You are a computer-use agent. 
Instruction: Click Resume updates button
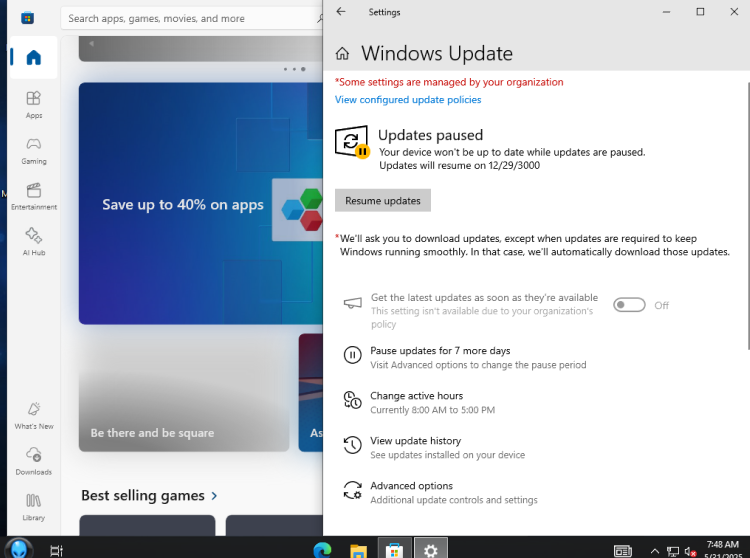[x=383, y=200]
